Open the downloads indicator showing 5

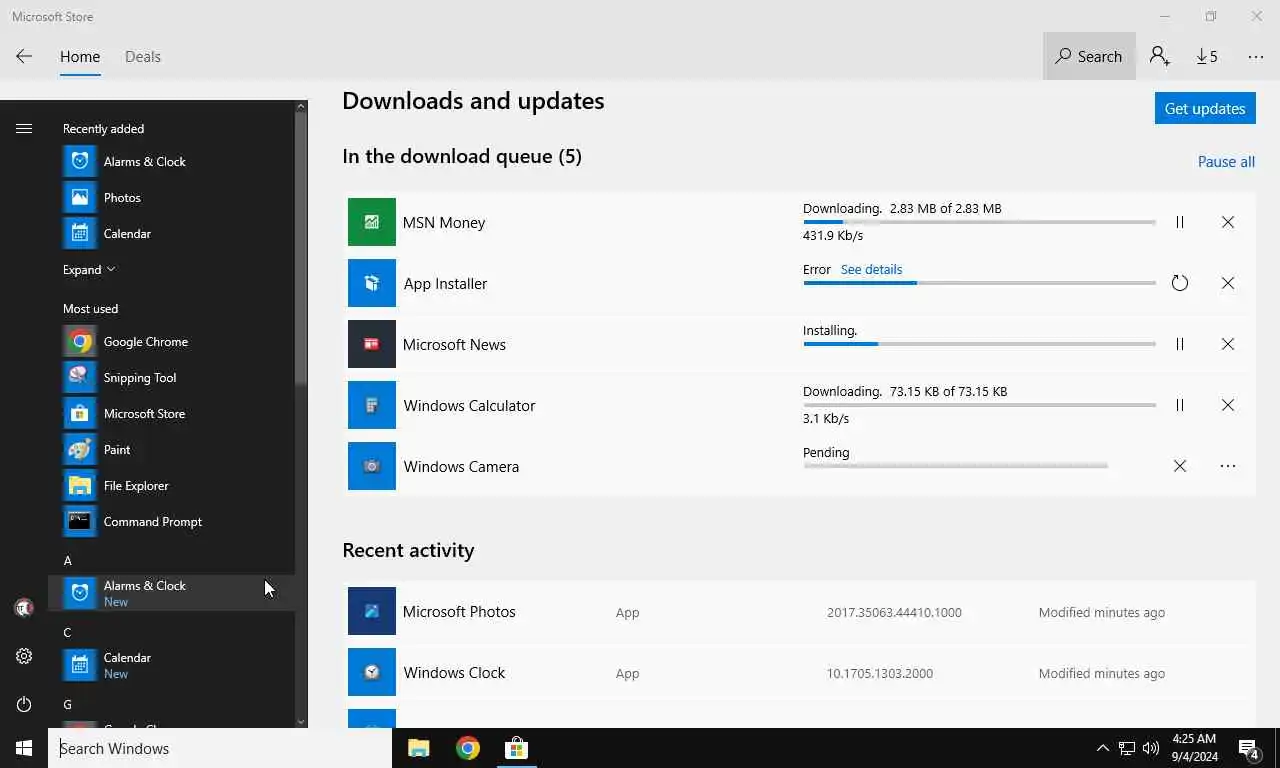point(1207,57)
